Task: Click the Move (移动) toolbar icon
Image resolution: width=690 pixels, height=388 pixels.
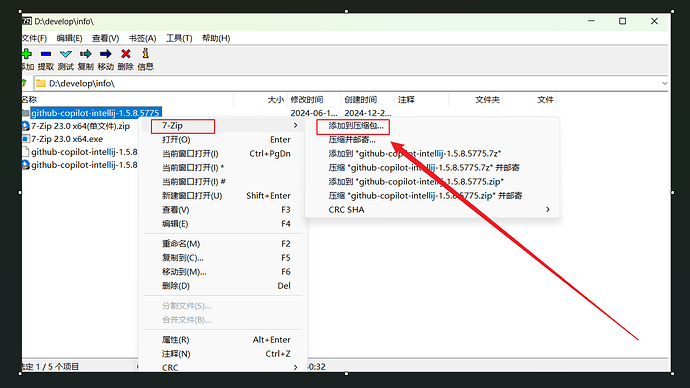Action: point(106,54)
